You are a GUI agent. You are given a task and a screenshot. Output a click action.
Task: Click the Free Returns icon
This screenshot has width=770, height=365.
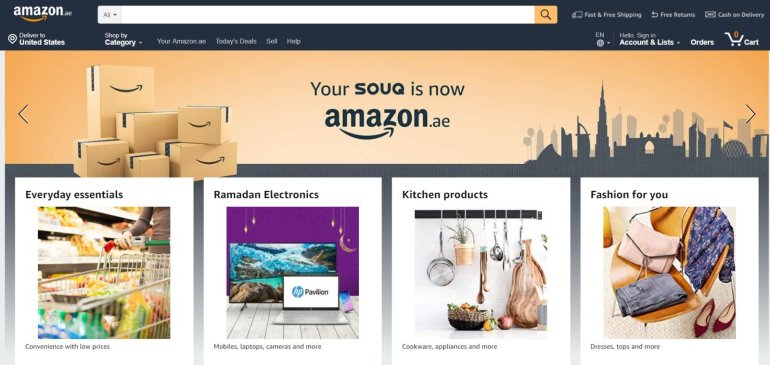tap(655, 15)
